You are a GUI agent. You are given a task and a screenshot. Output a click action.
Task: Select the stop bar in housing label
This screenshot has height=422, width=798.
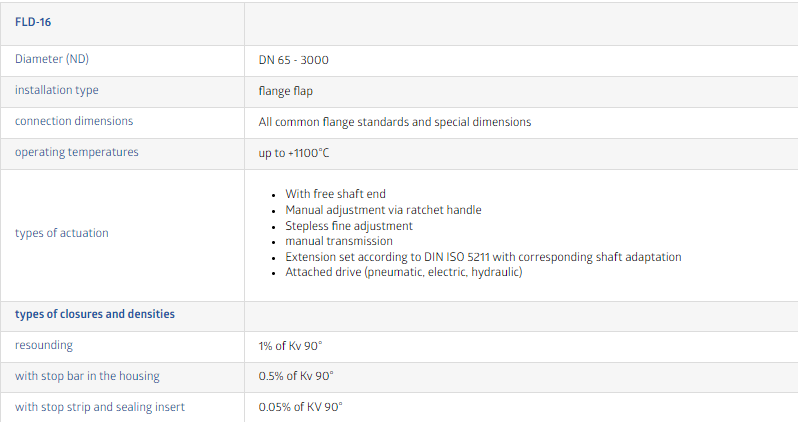(x=87, y=376)
